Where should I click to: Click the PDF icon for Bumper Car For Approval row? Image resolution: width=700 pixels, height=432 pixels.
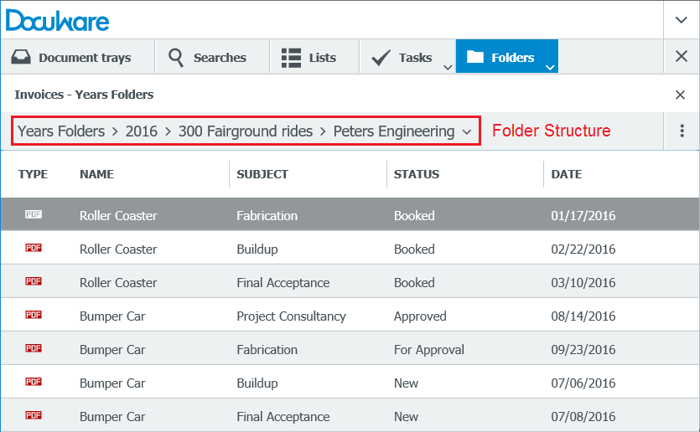[33, 350]
